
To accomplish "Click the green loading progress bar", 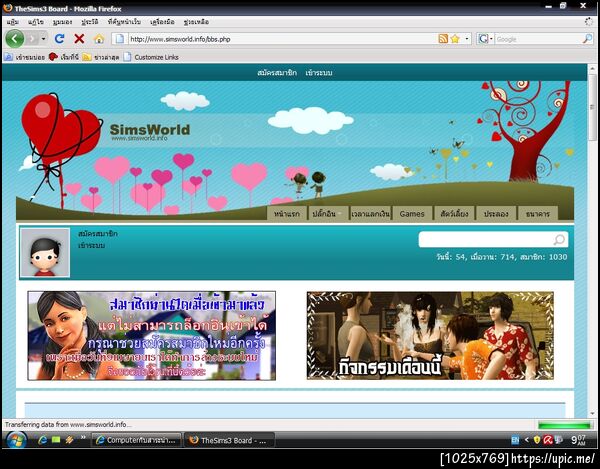I will point(564,425).
